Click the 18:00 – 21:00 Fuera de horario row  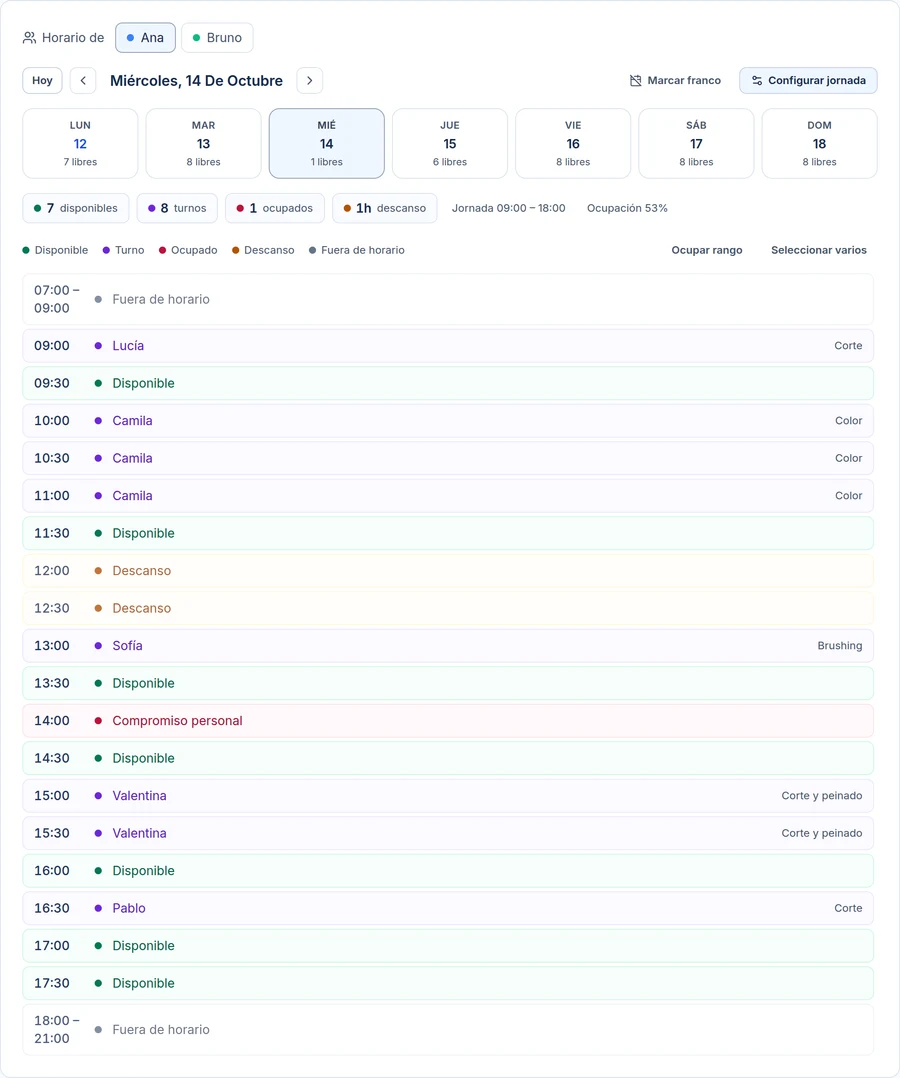pos(448,1029)
